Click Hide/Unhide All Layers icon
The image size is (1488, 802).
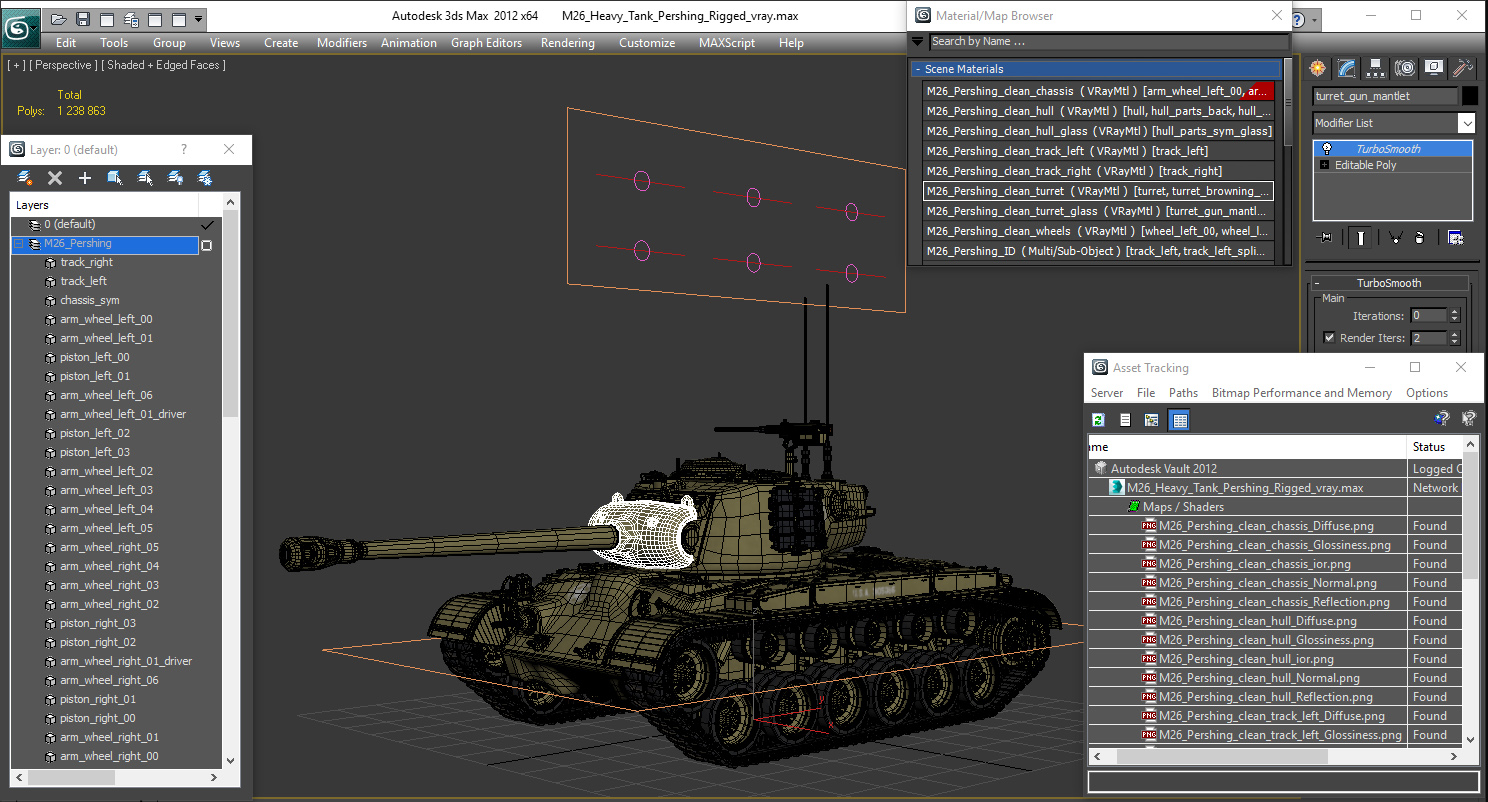click(x=175, y=178)
